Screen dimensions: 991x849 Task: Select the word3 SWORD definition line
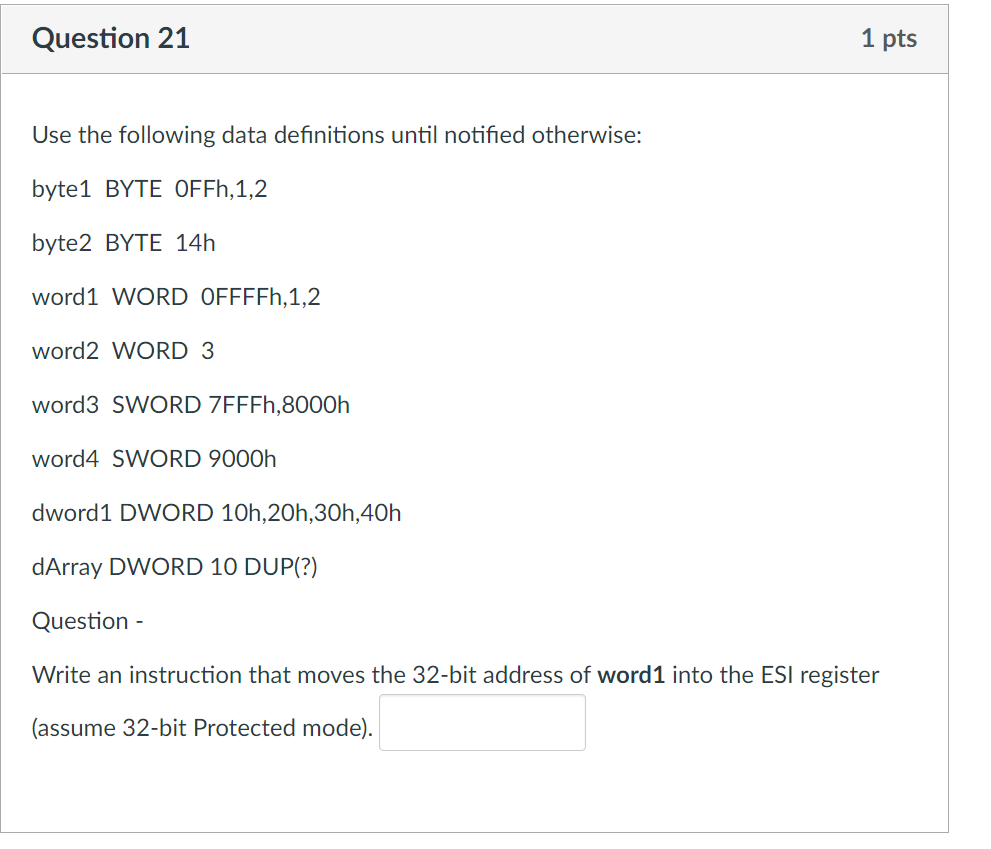[x=190, y=404]
